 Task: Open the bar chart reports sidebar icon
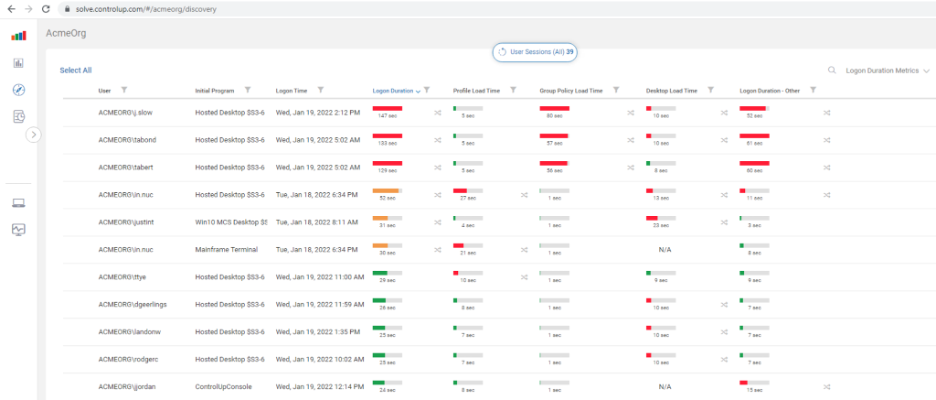[x=19, y=63]
